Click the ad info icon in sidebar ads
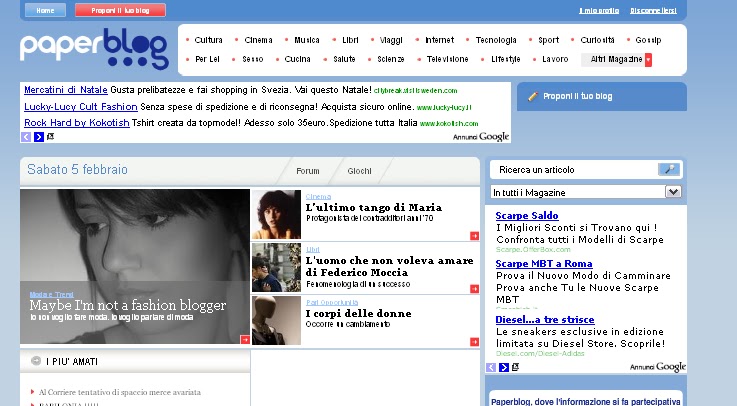The height and width of the screenshot is (406, 737). [515, 367]
